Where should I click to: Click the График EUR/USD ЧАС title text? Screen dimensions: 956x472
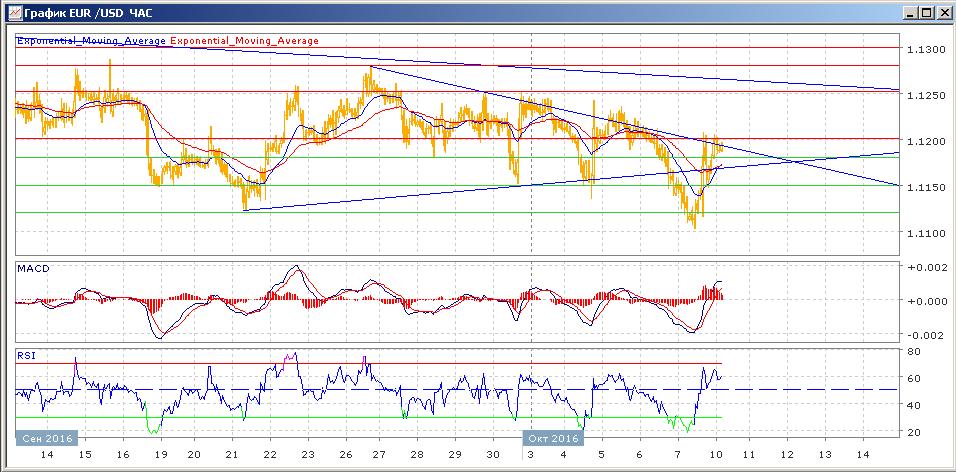coord(88,12)
